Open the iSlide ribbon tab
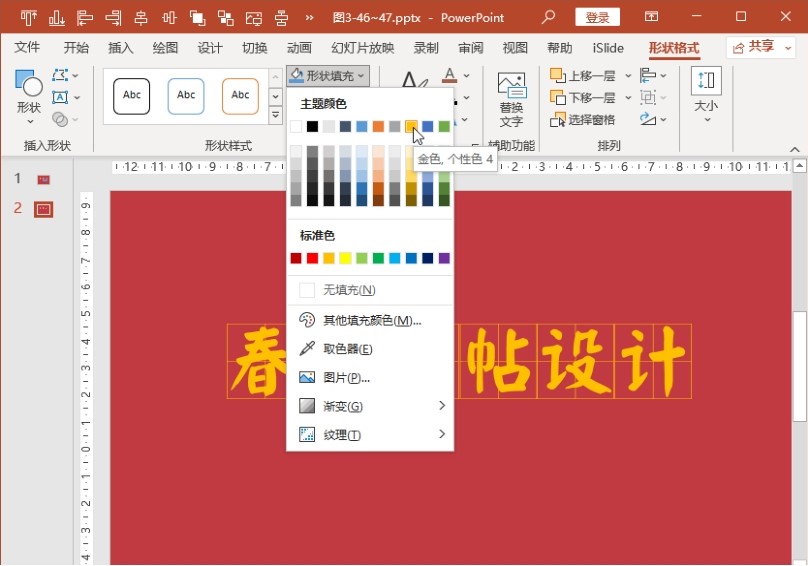The height and width of the screenshot is (566, 808). [608, 48]
